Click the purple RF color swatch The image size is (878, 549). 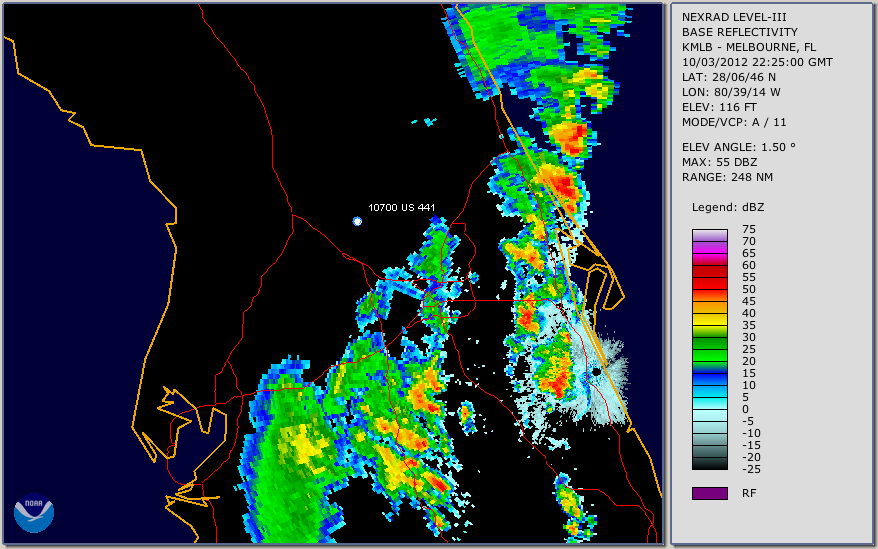[709, 493]
